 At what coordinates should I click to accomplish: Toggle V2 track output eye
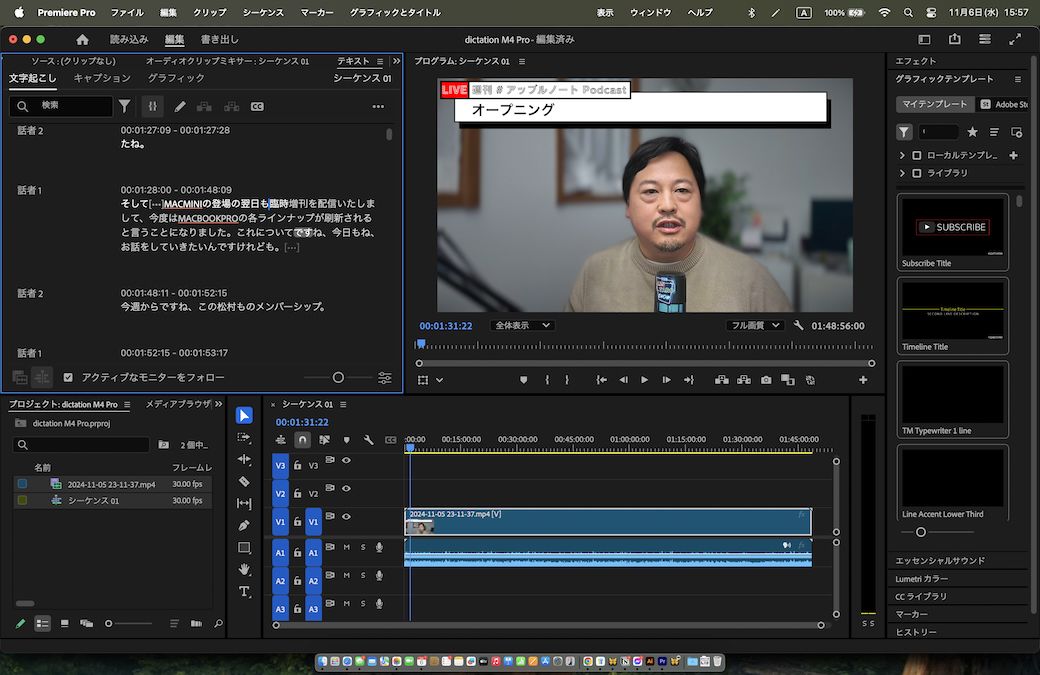[x=346, y=489]
